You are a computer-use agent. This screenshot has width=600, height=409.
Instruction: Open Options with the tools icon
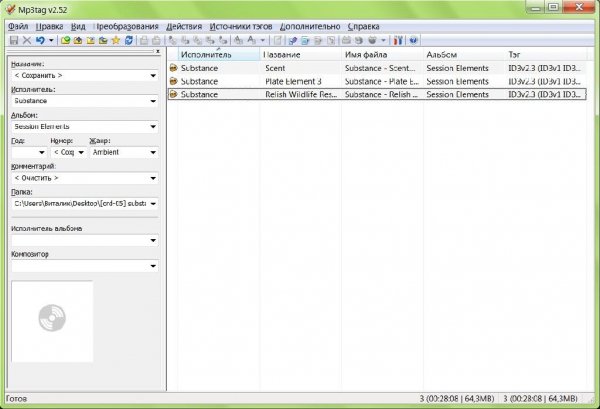[x=398, y=40]
